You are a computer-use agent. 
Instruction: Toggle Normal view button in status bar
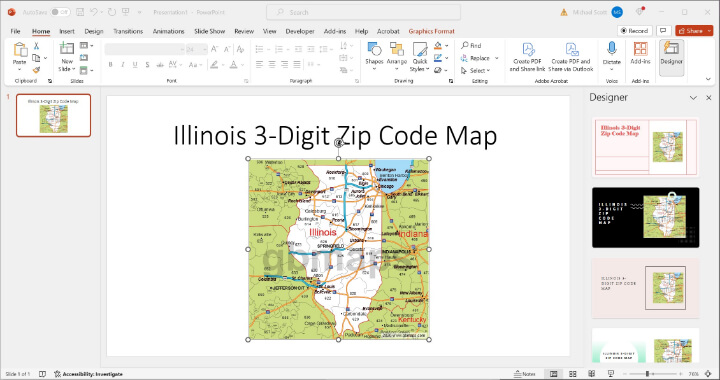click(x=554, y=374)
